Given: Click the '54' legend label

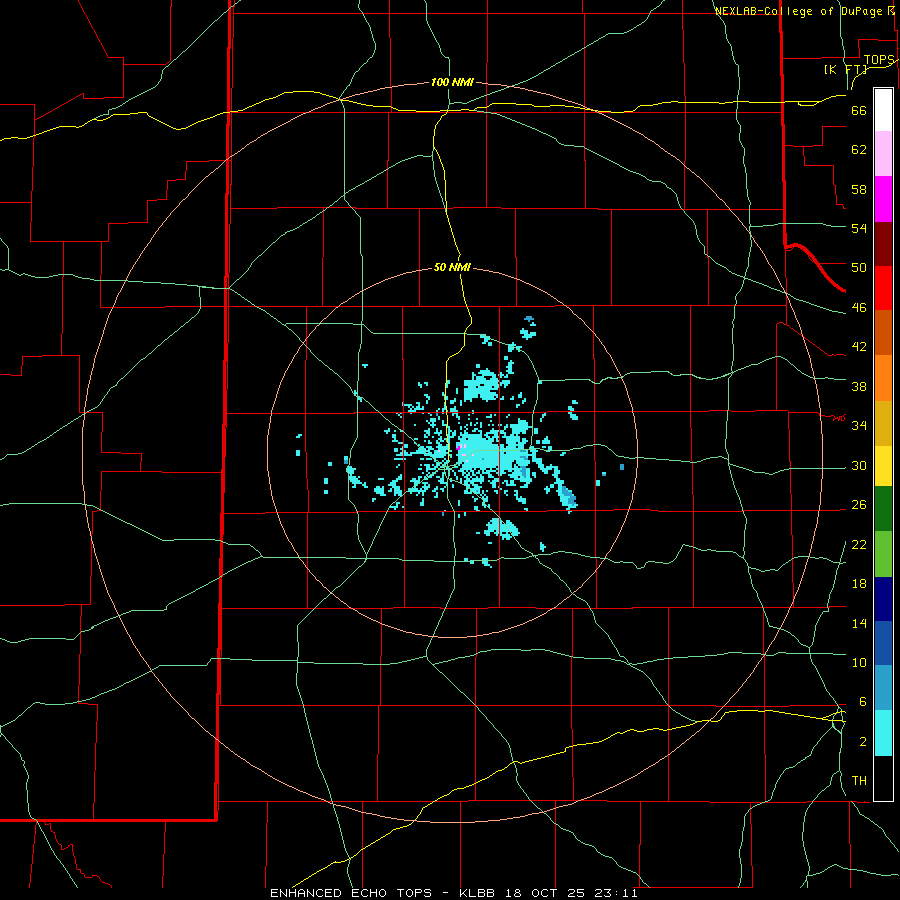Looking at the screenshot, I should 859,228.
